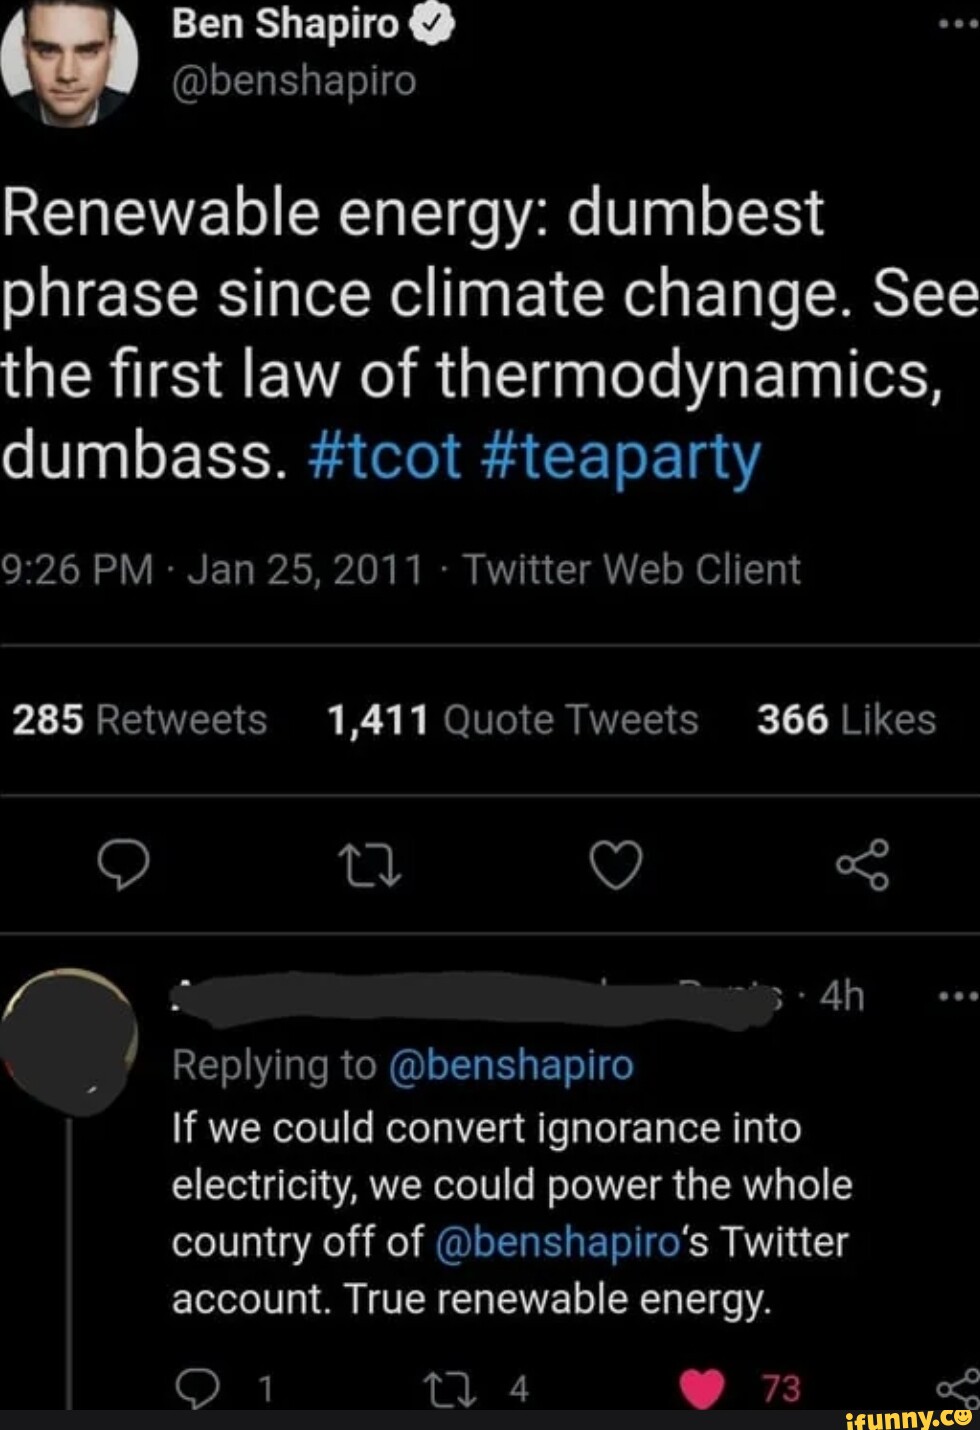Click the red heart on the reply
980x1430 pixels.
(x=703, y=1387)
